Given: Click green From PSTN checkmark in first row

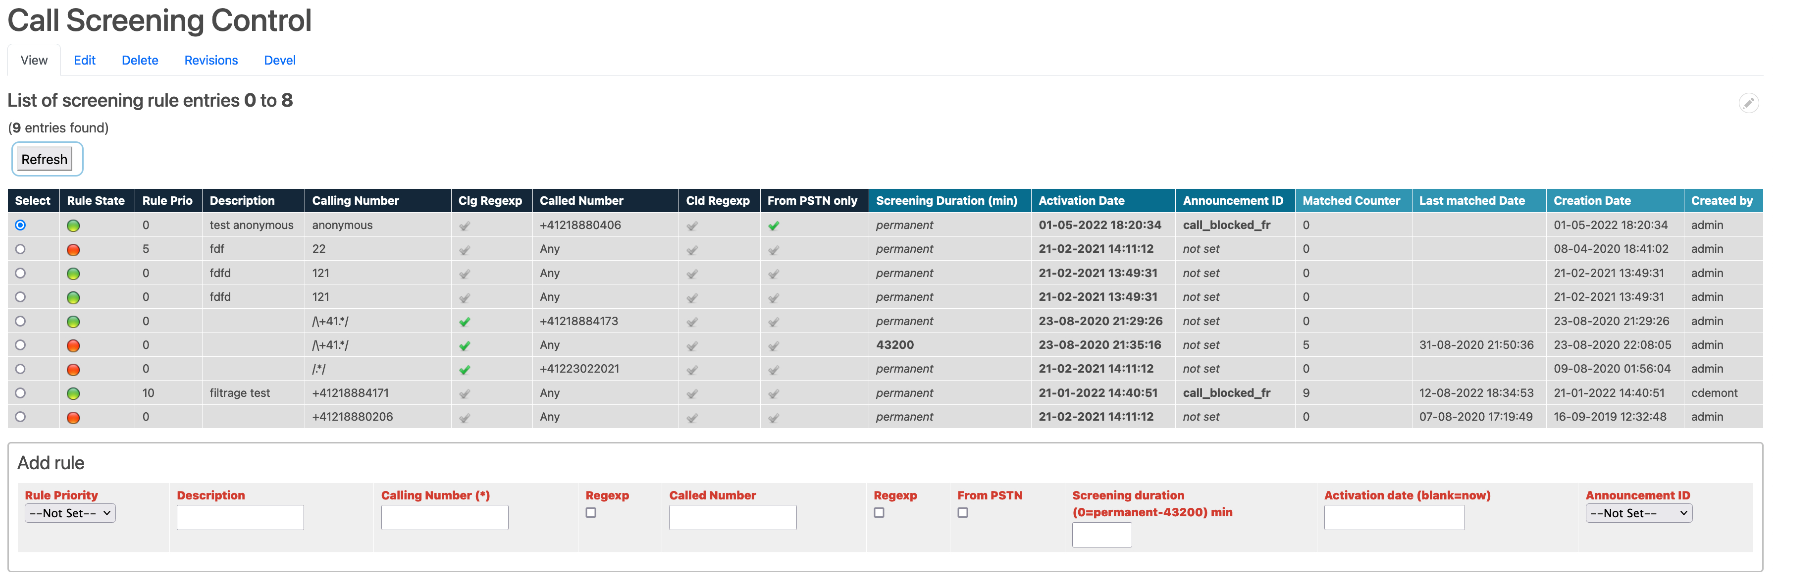Looking at the screenshot, I should (773, 226).
